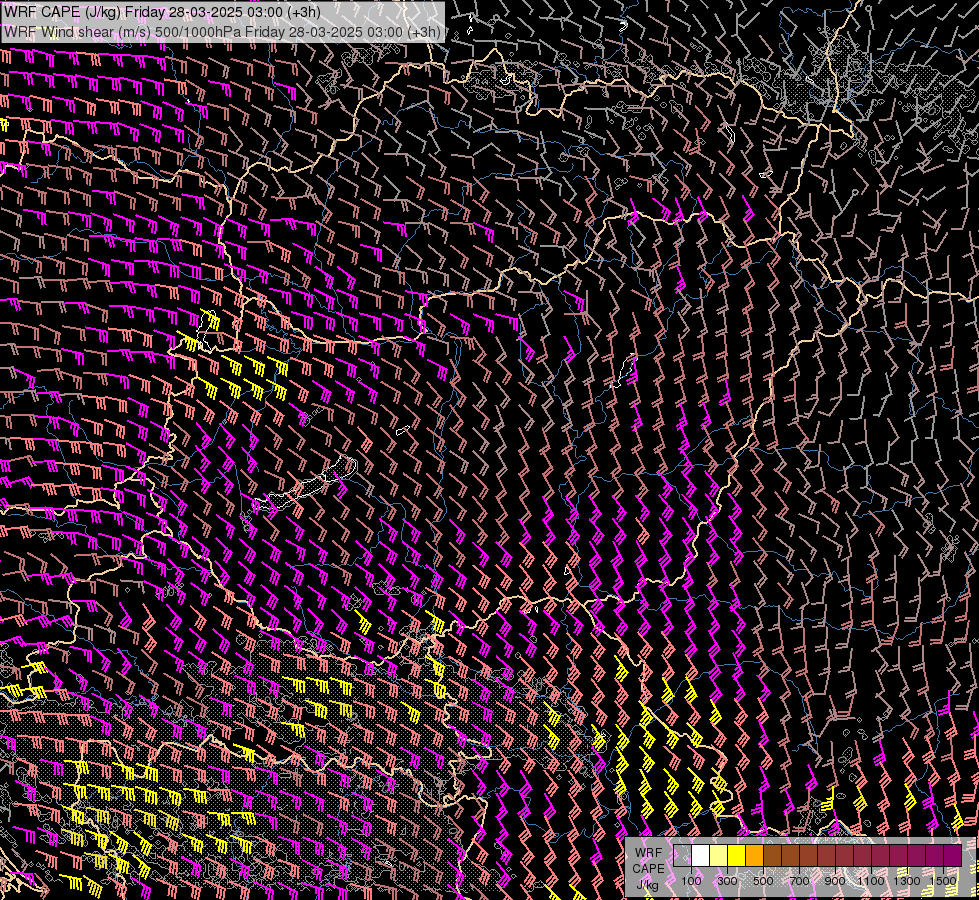Click the '300' legend value label
The image size is (979, 900).
pos(727,881)
